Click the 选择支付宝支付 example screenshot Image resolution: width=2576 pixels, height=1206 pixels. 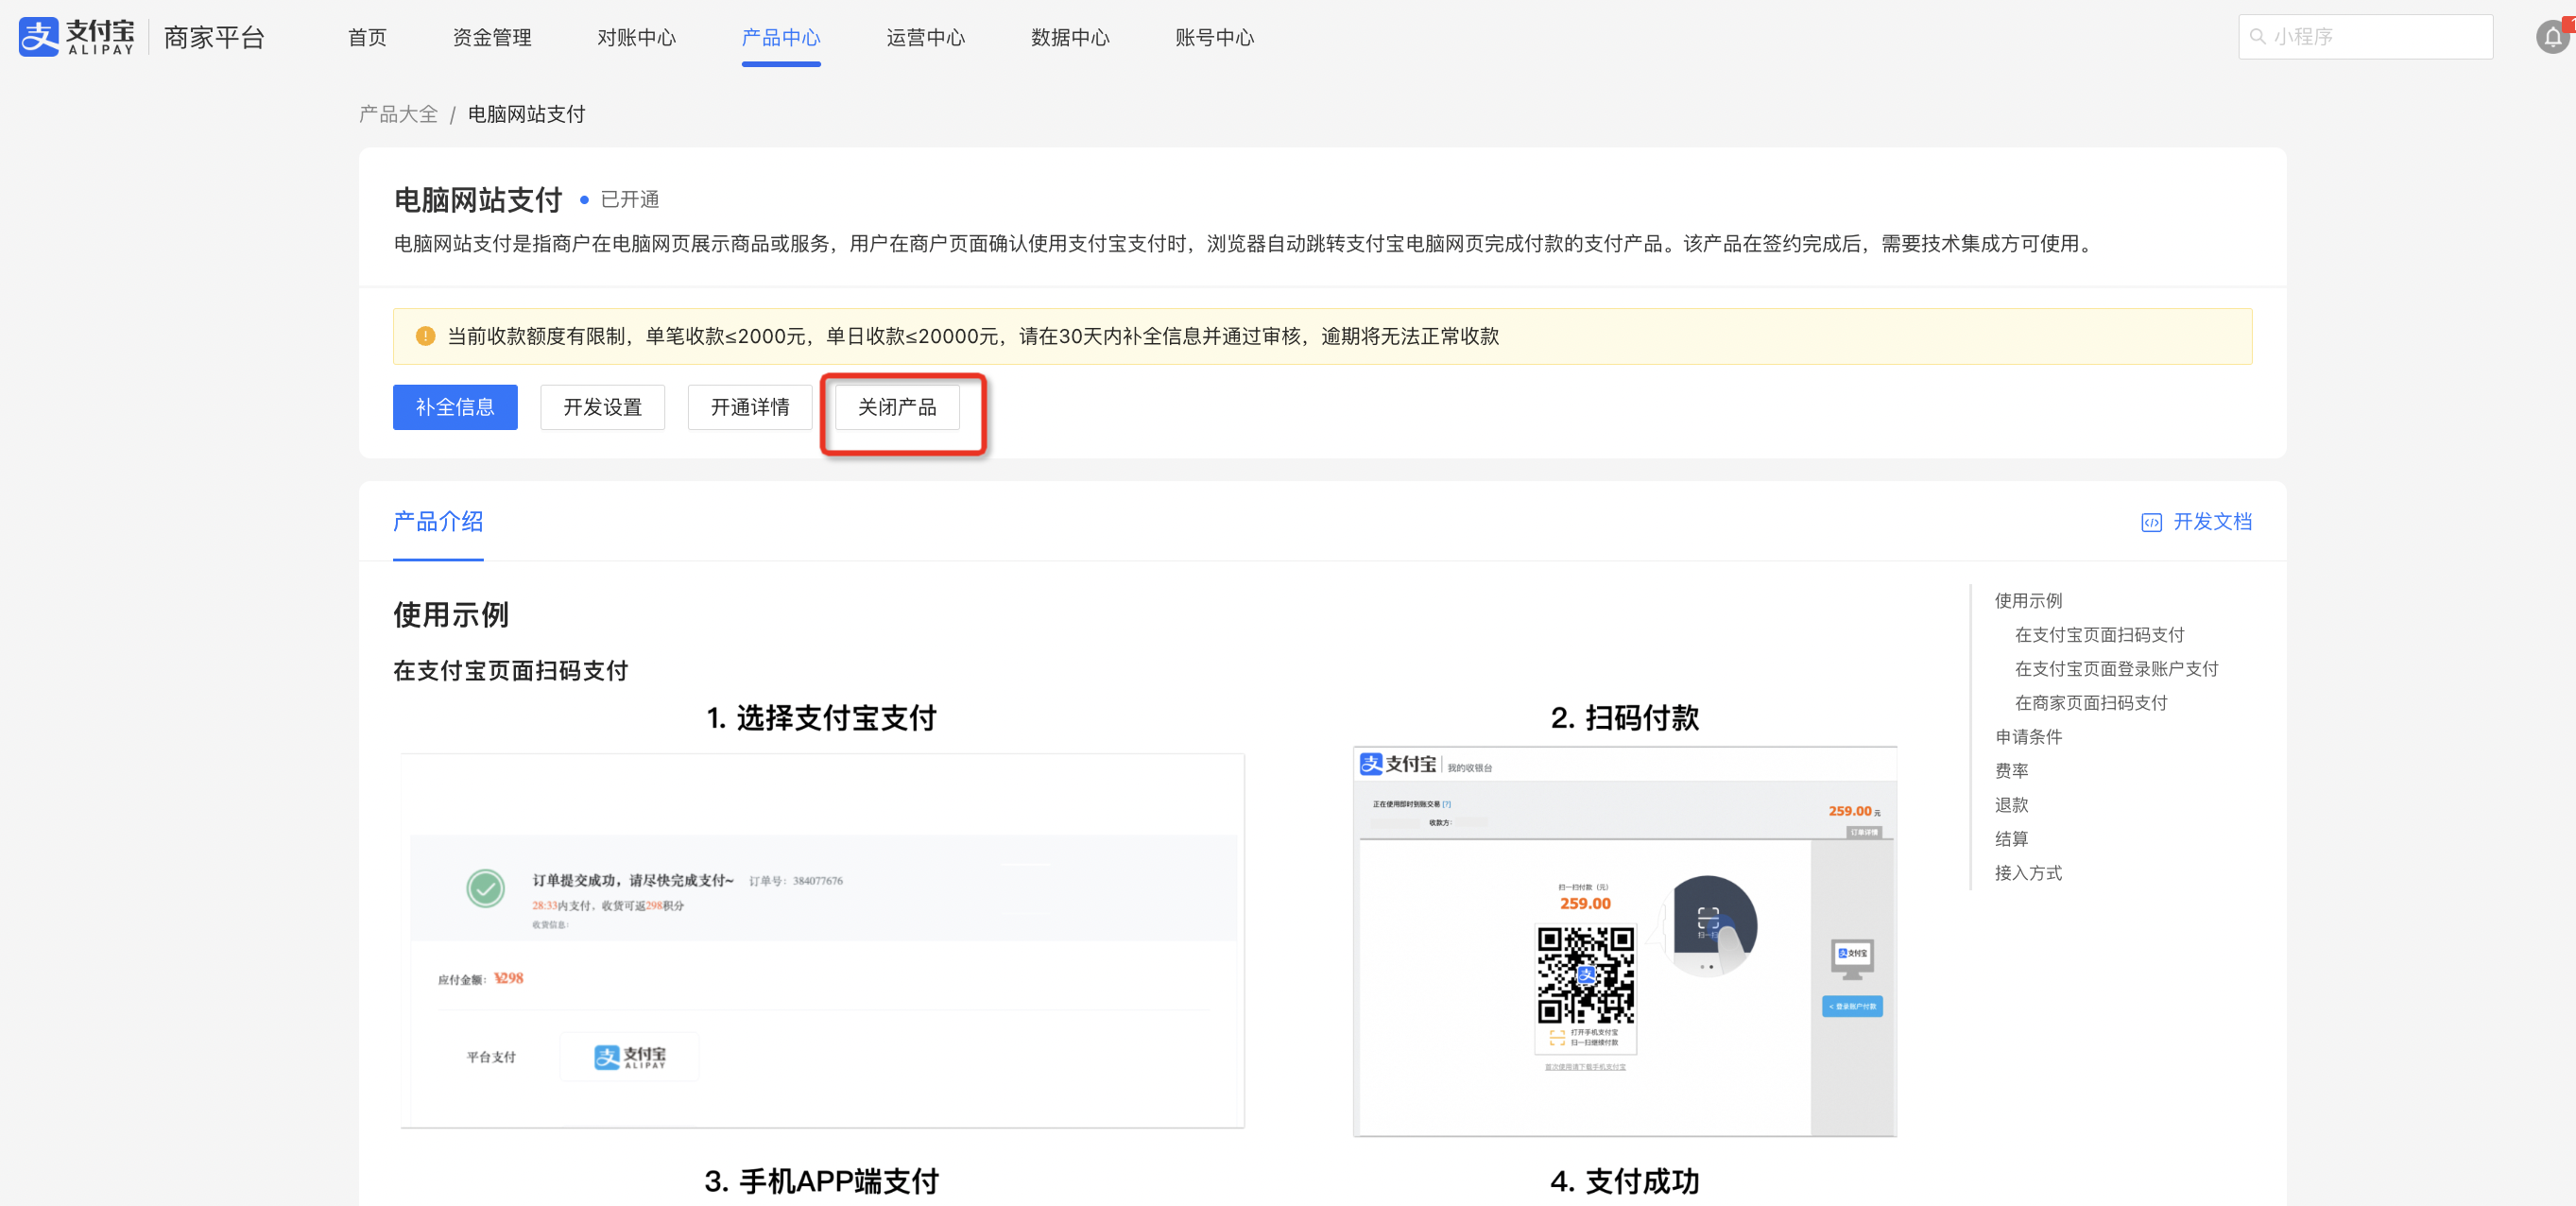(822, 941)
